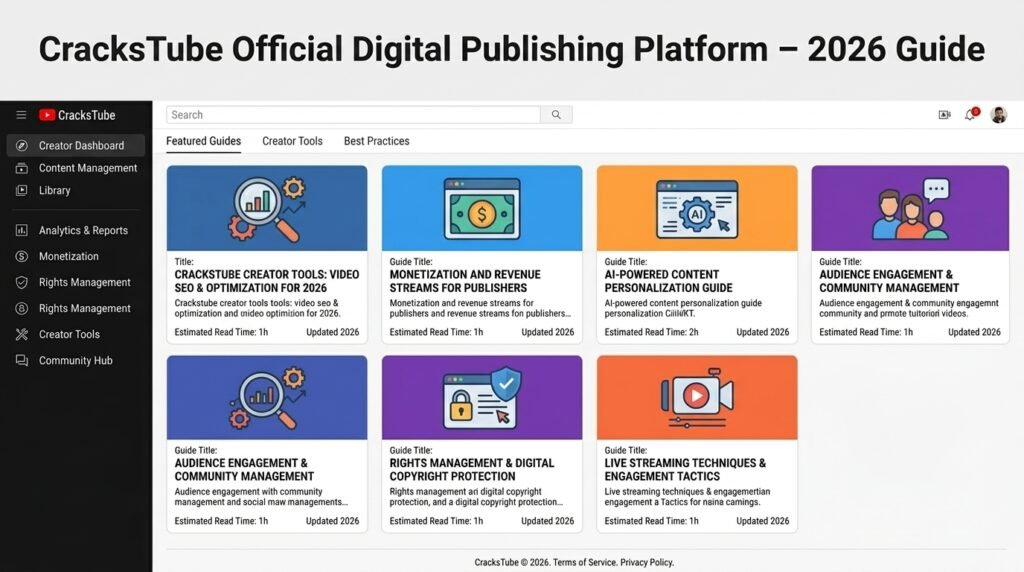1024x572 pixels.
Task: Focus the Search input field
Action: 353,115
